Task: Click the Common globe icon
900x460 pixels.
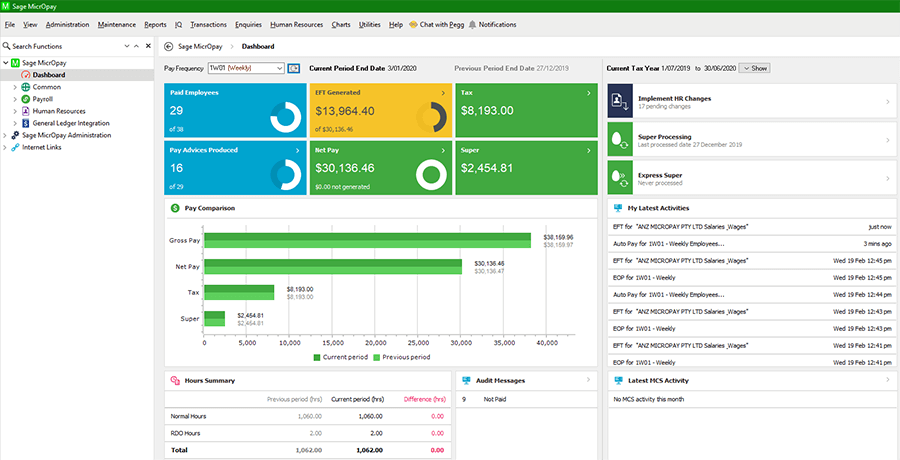Action: 26,87
